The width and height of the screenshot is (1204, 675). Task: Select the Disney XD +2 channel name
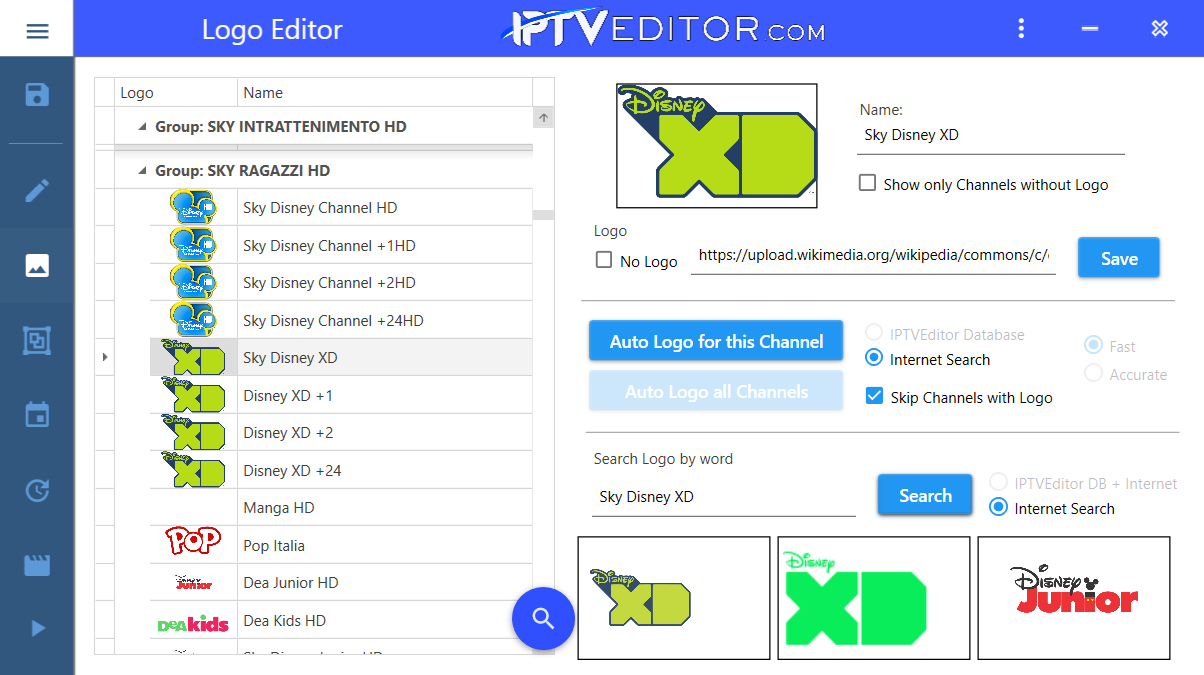[288, 433]
